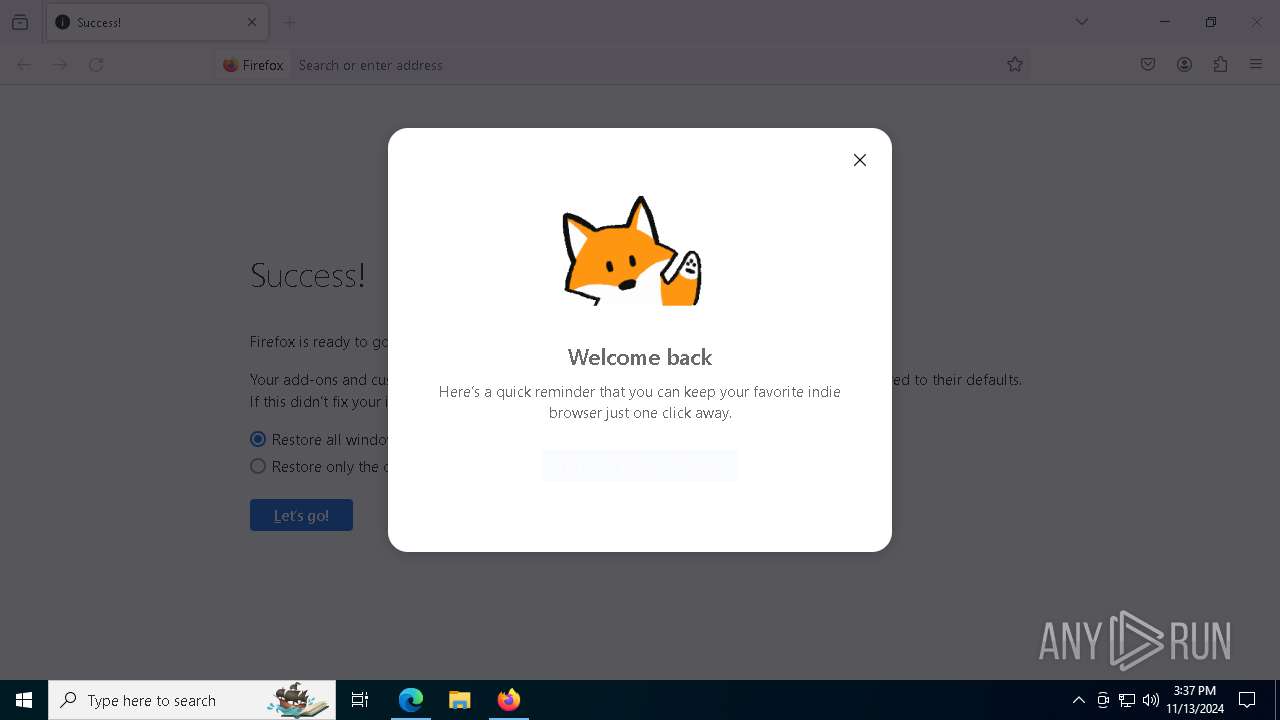
Task: Click the faded dialog primary button
Action: pyautogui.click(x=640, y=465)
